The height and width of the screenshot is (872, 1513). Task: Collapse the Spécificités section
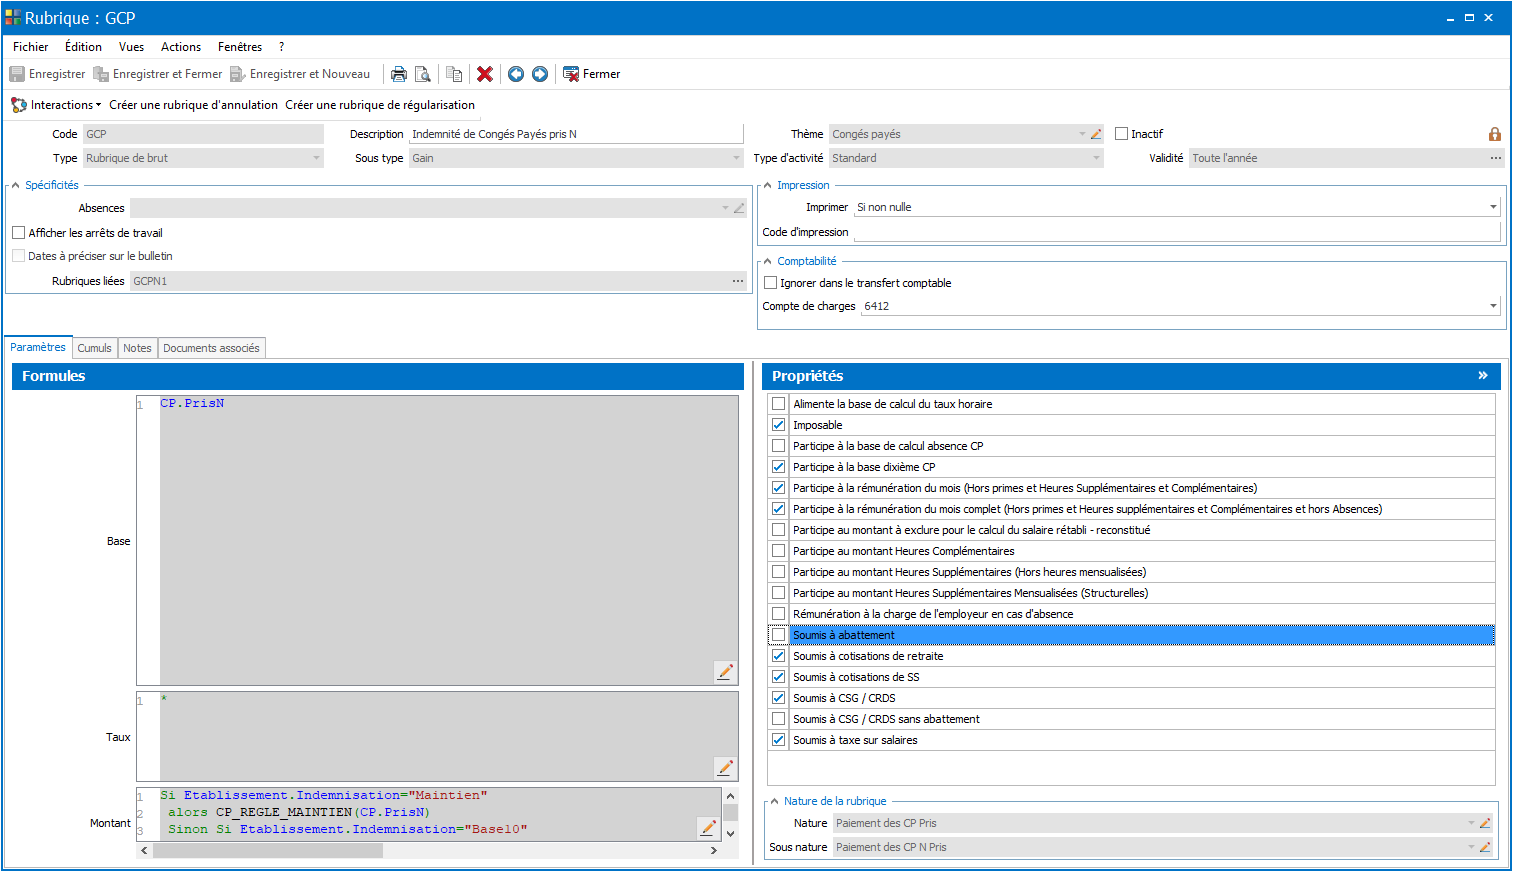coord(15,185)
